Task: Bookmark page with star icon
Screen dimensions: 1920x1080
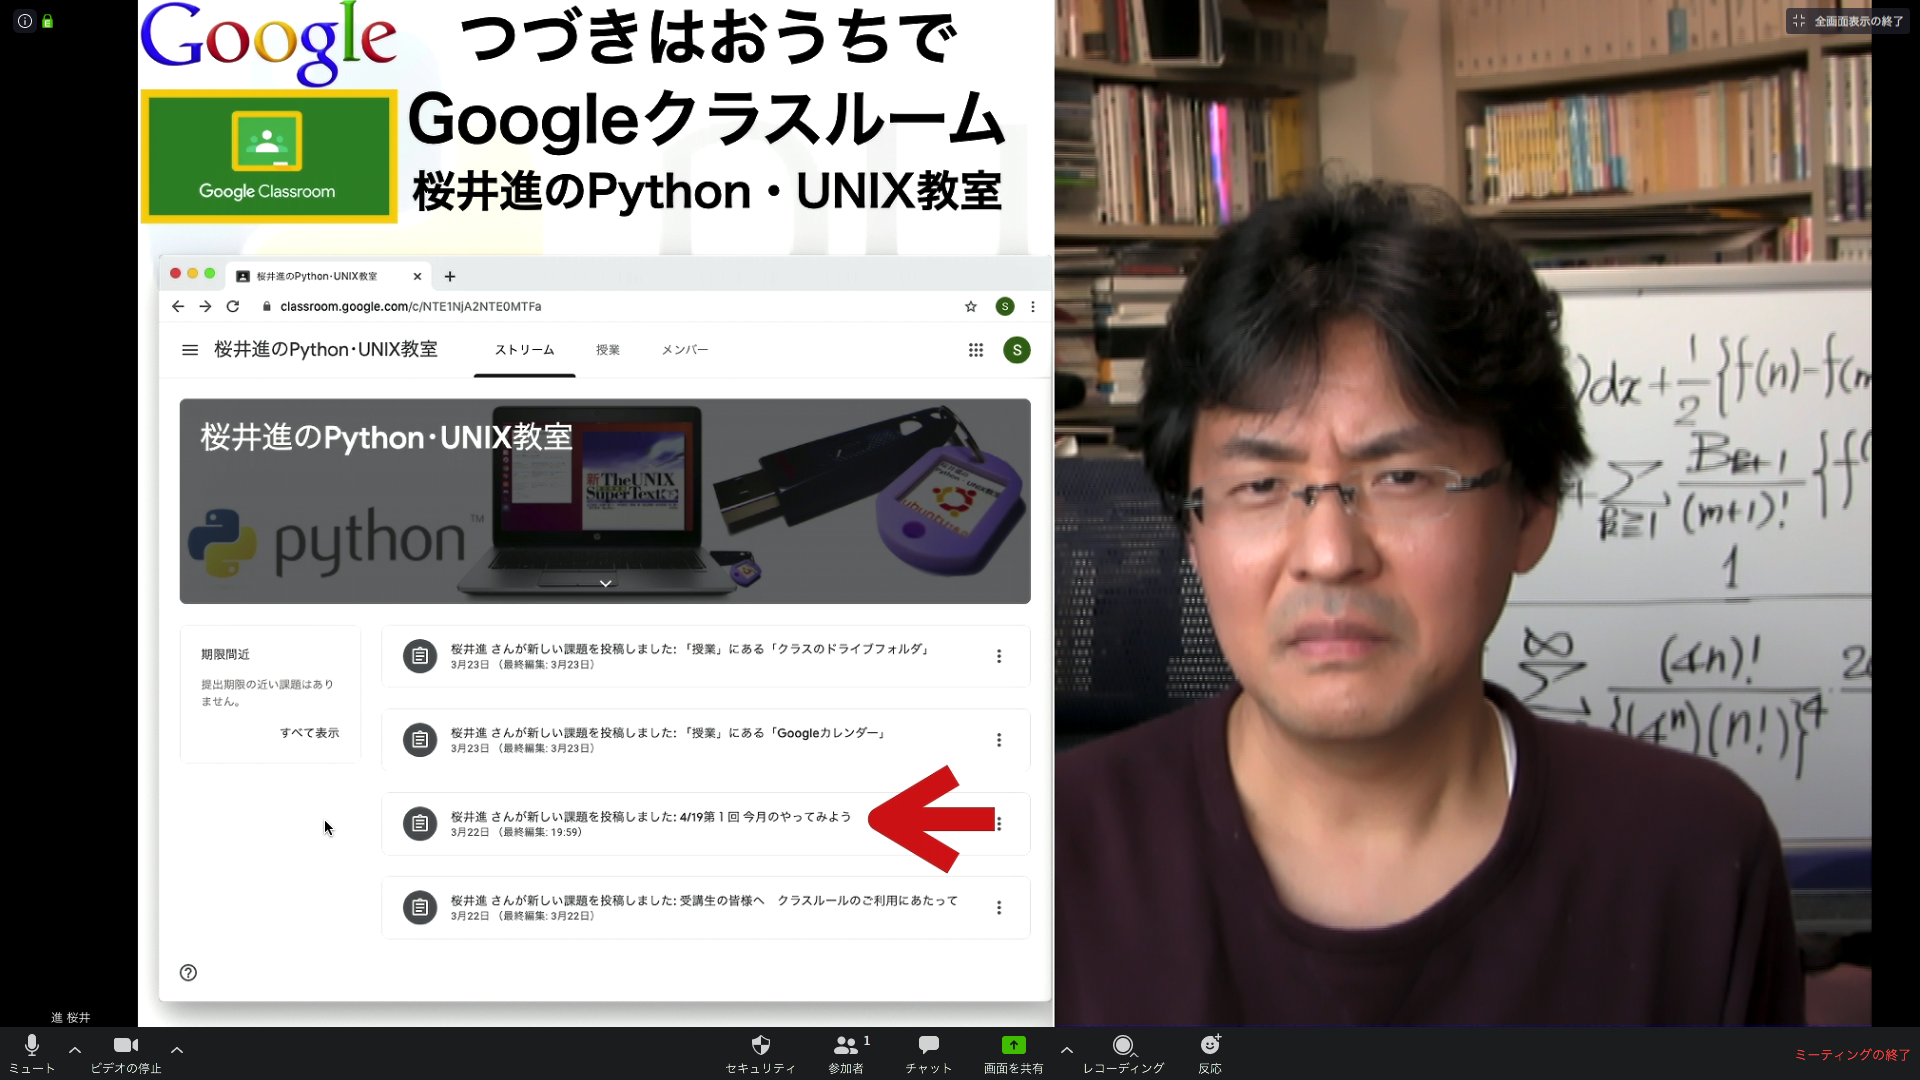Action: click(x=971, y=307)
